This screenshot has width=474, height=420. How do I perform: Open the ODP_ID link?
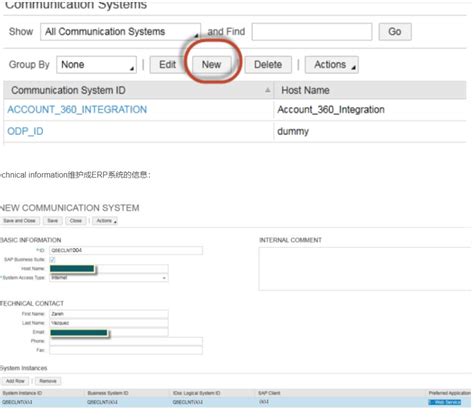click(x=25, y=131)
